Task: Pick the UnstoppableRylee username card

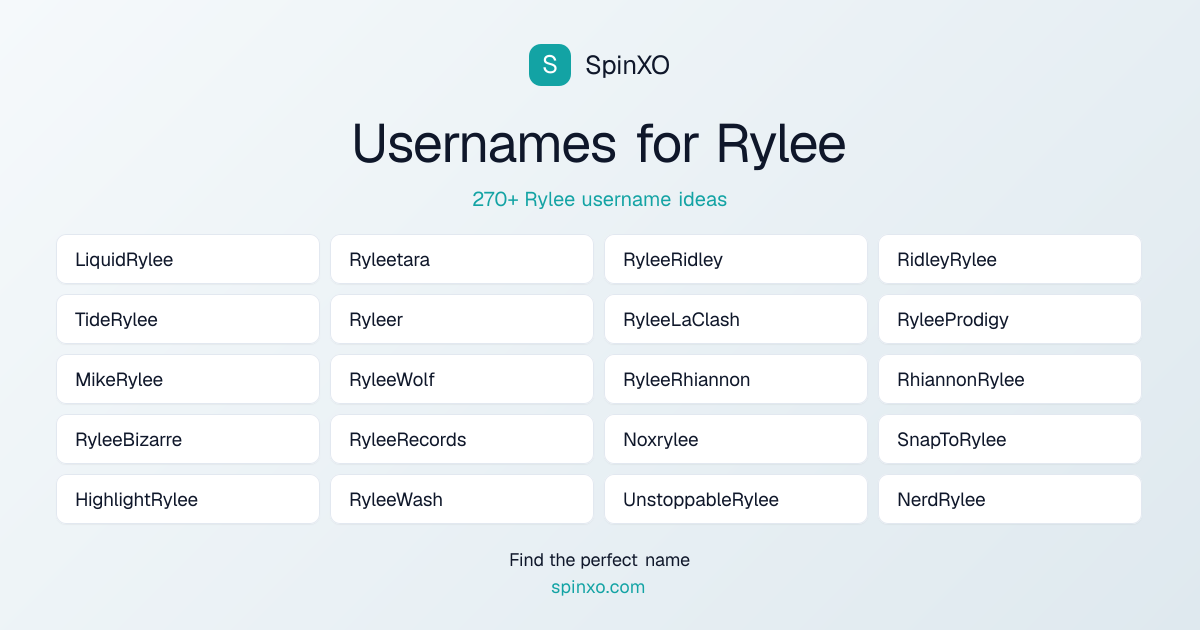Action: (736, 499)
